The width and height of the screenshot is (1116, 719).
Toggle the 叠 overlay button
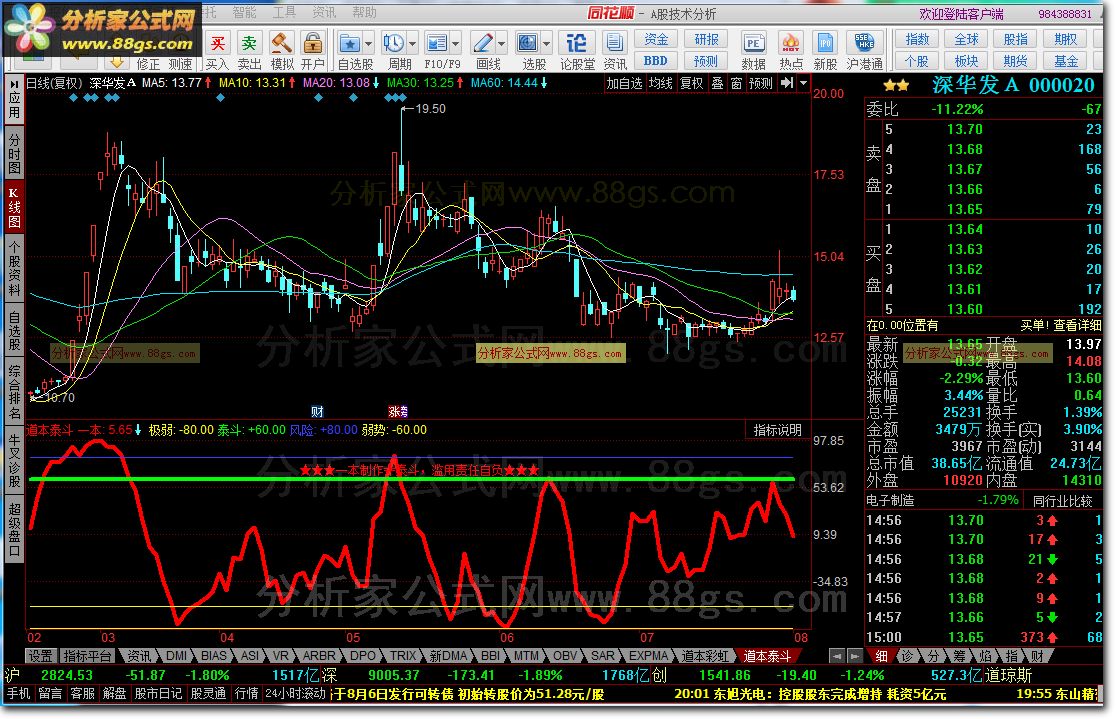[x=717, y=83]
